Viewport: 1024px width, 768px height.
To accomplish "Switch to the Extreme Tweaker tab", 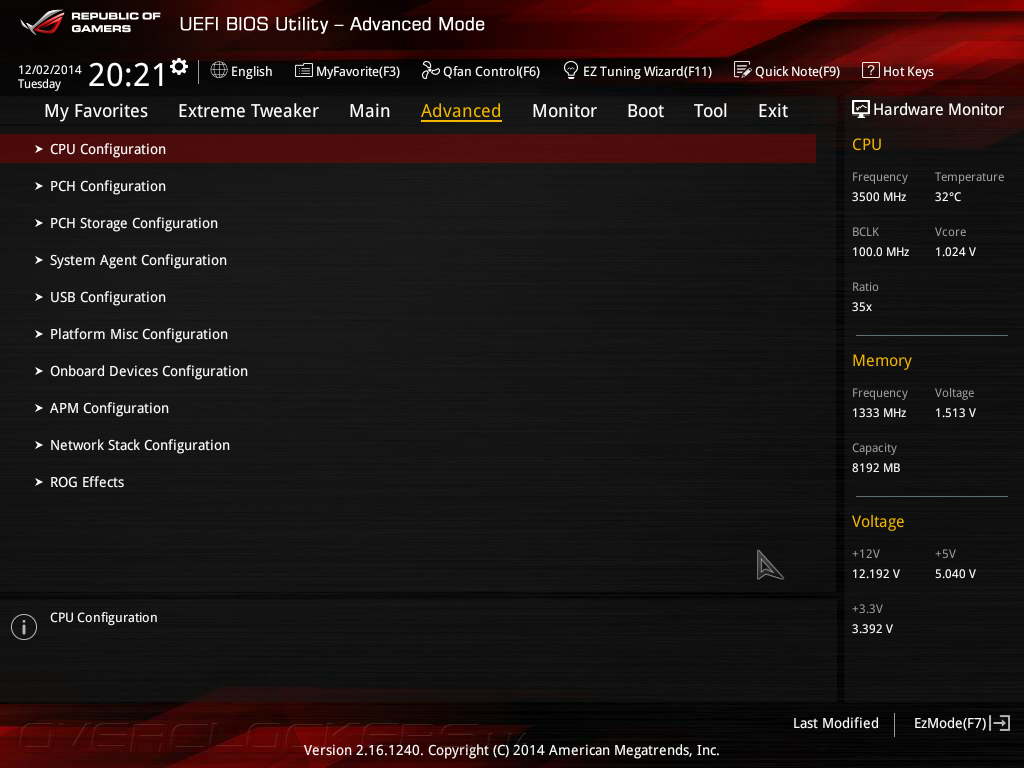I will point(248,111).
